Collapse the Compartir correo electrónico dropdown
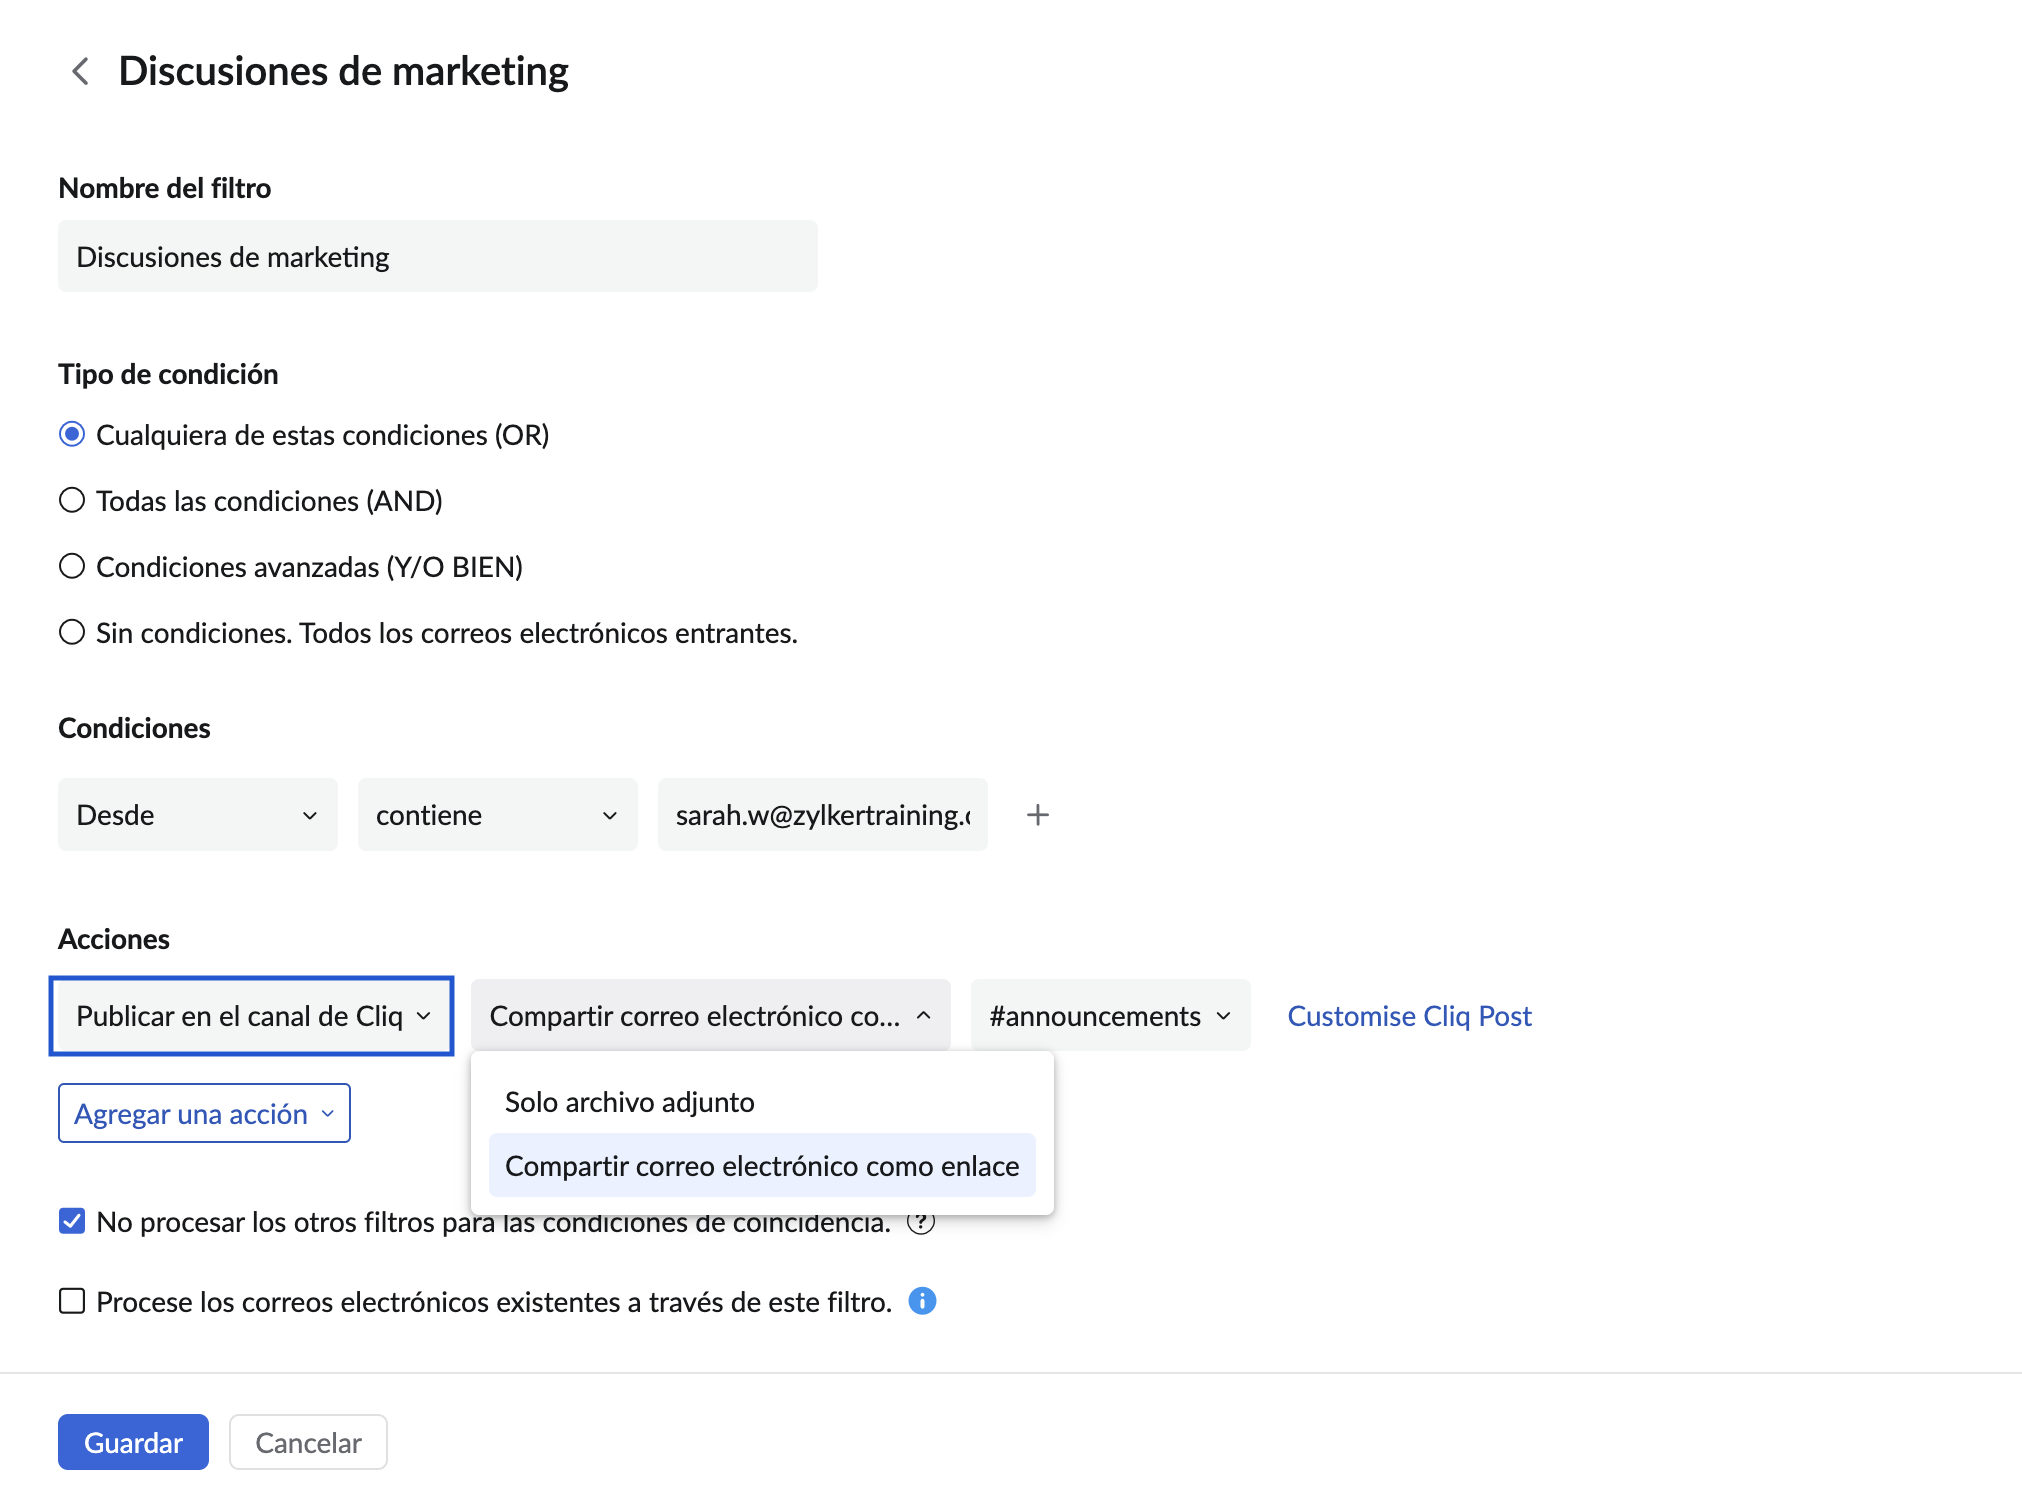The height and width of the screenshot is (1492, 2022). [710, 1016]
